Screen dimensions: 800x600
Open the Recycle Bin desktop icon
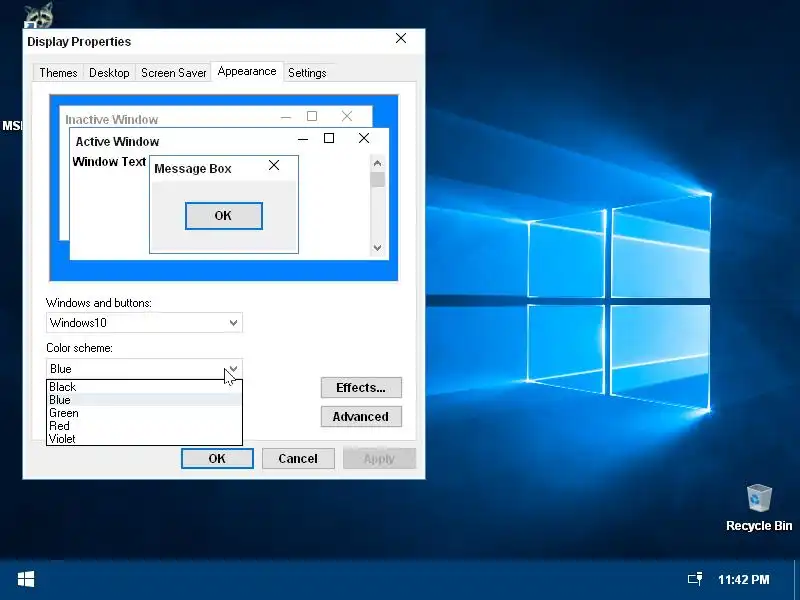pyautogui.click(x=759, y=507)
